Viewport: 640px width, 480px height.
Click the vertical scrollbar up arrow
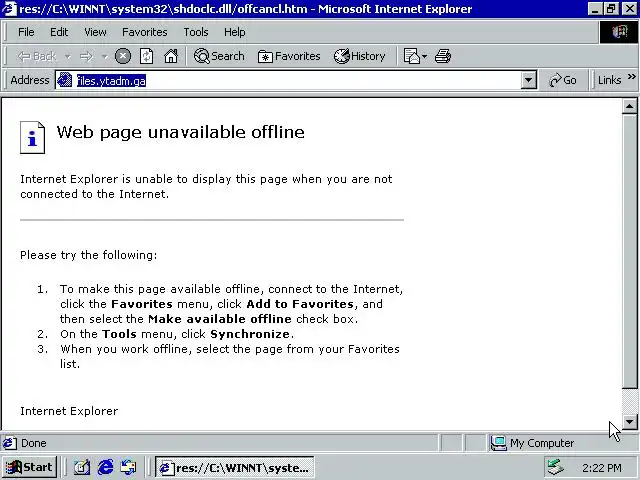[x=629, y=107]
